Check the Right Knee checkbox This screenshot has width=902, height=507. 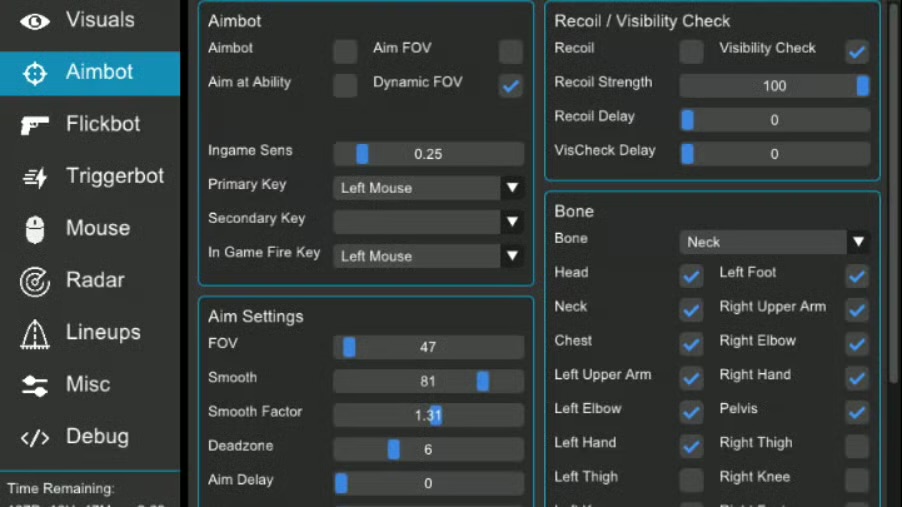tap(857, 480)
